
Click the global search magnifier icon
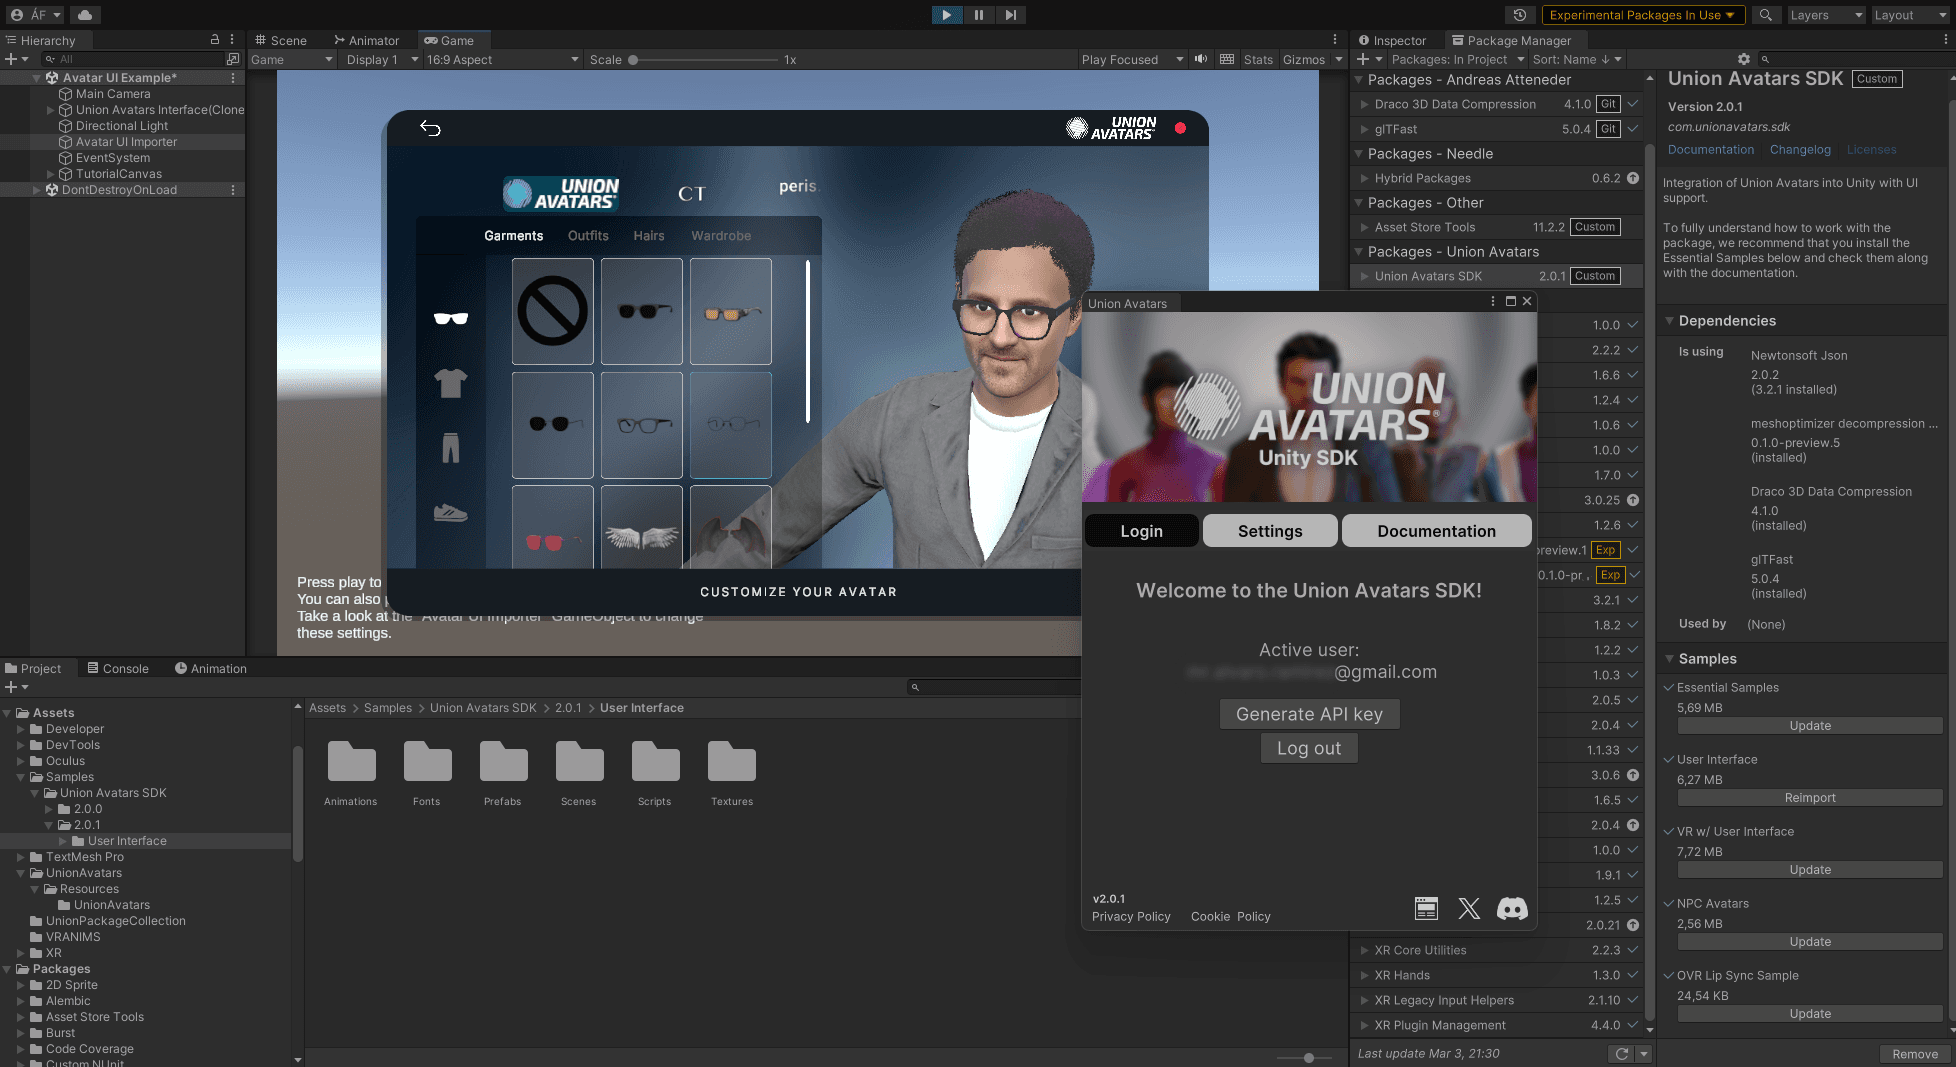(x=1766, y=15)
